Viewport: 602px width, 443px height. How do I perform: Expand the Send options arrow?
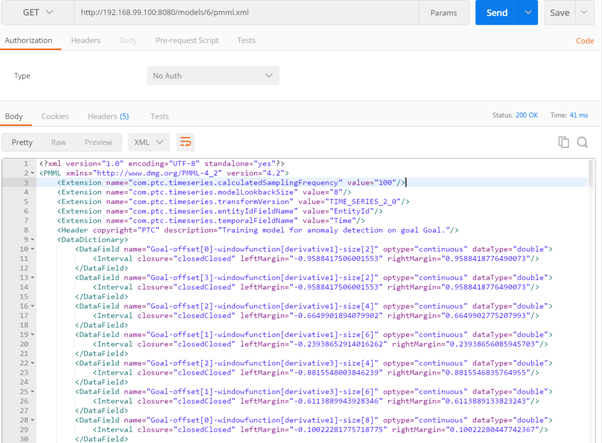click(x=528, y=13)
